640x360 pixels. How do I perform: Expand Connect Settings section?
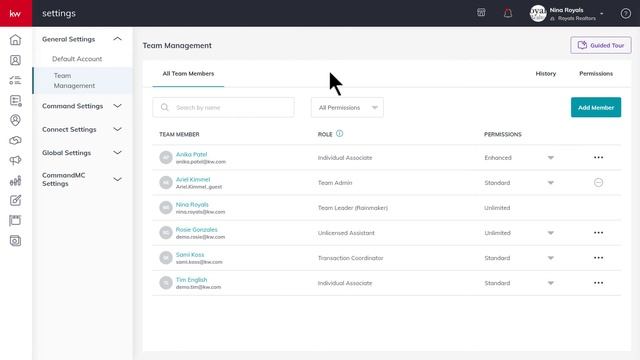coord(117,129)
